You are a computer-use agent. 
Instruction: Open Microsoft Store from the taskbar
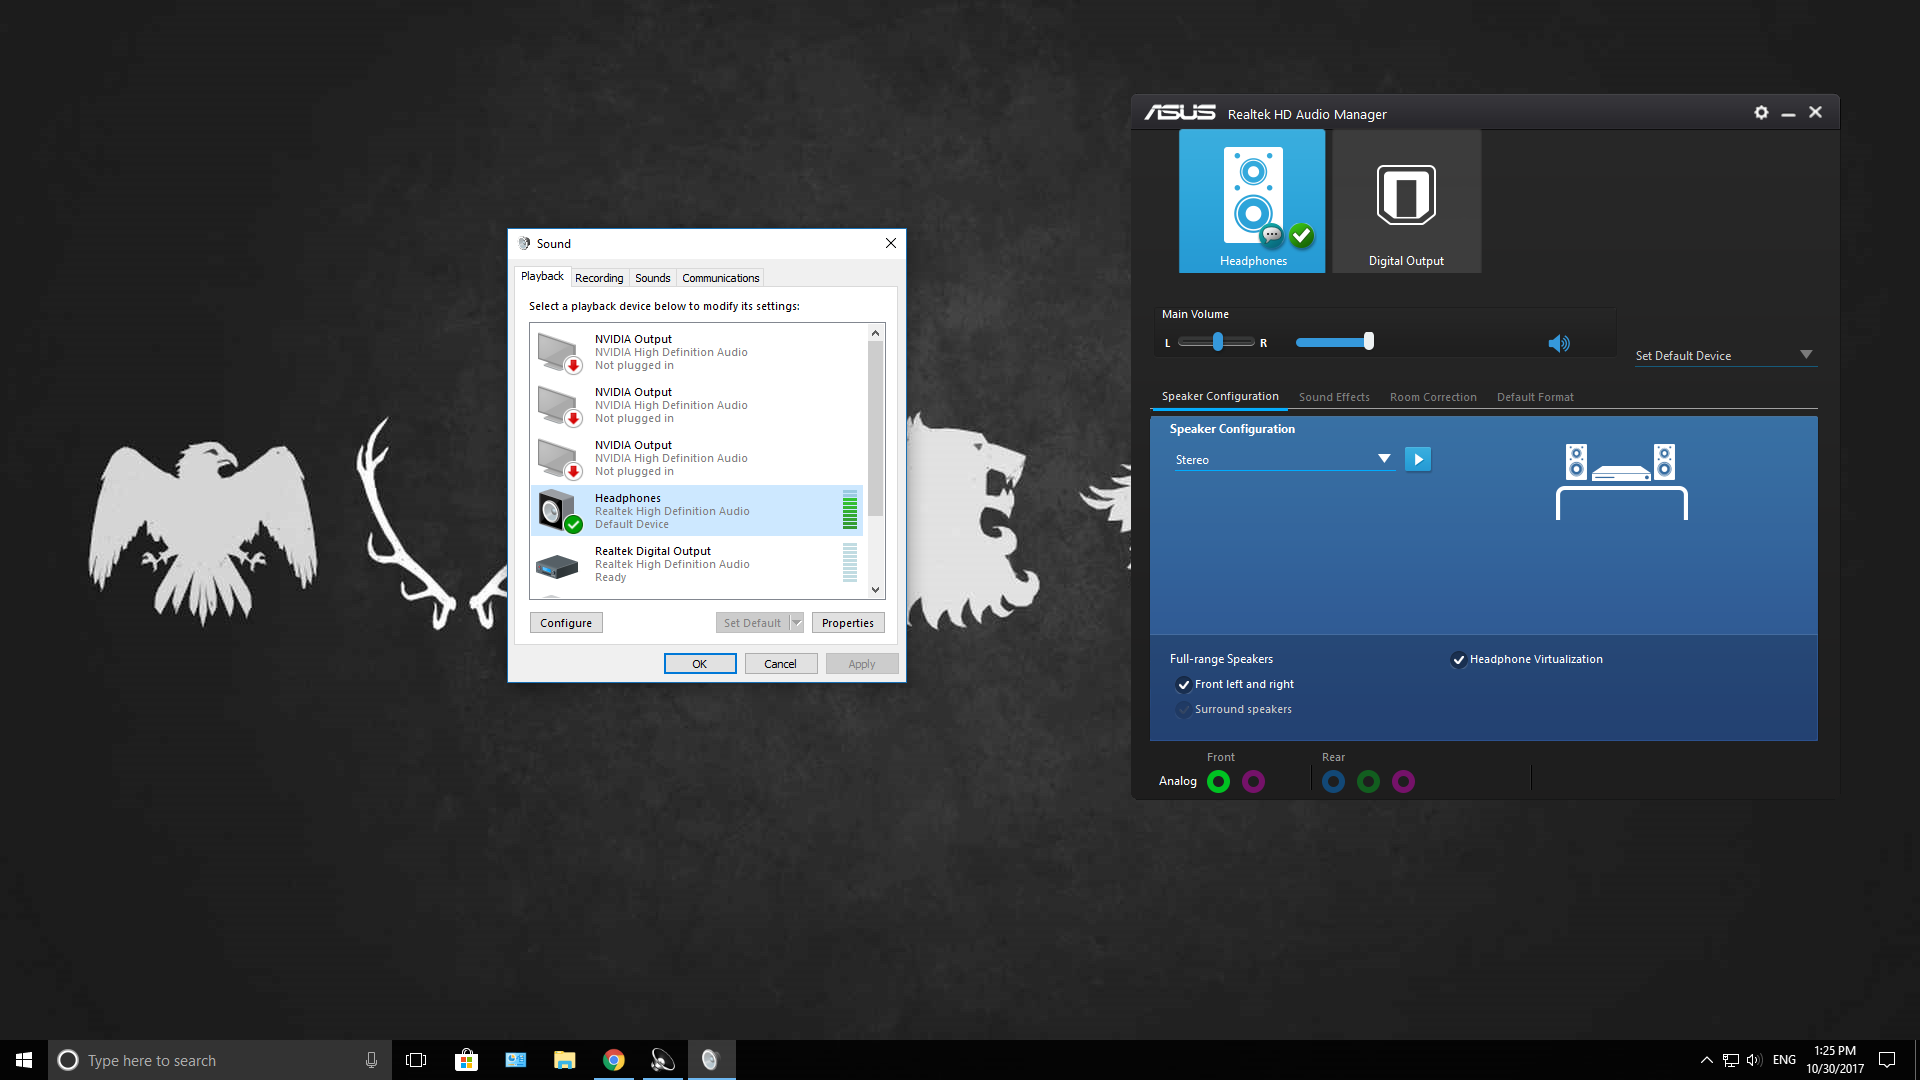click(466, 1060)
